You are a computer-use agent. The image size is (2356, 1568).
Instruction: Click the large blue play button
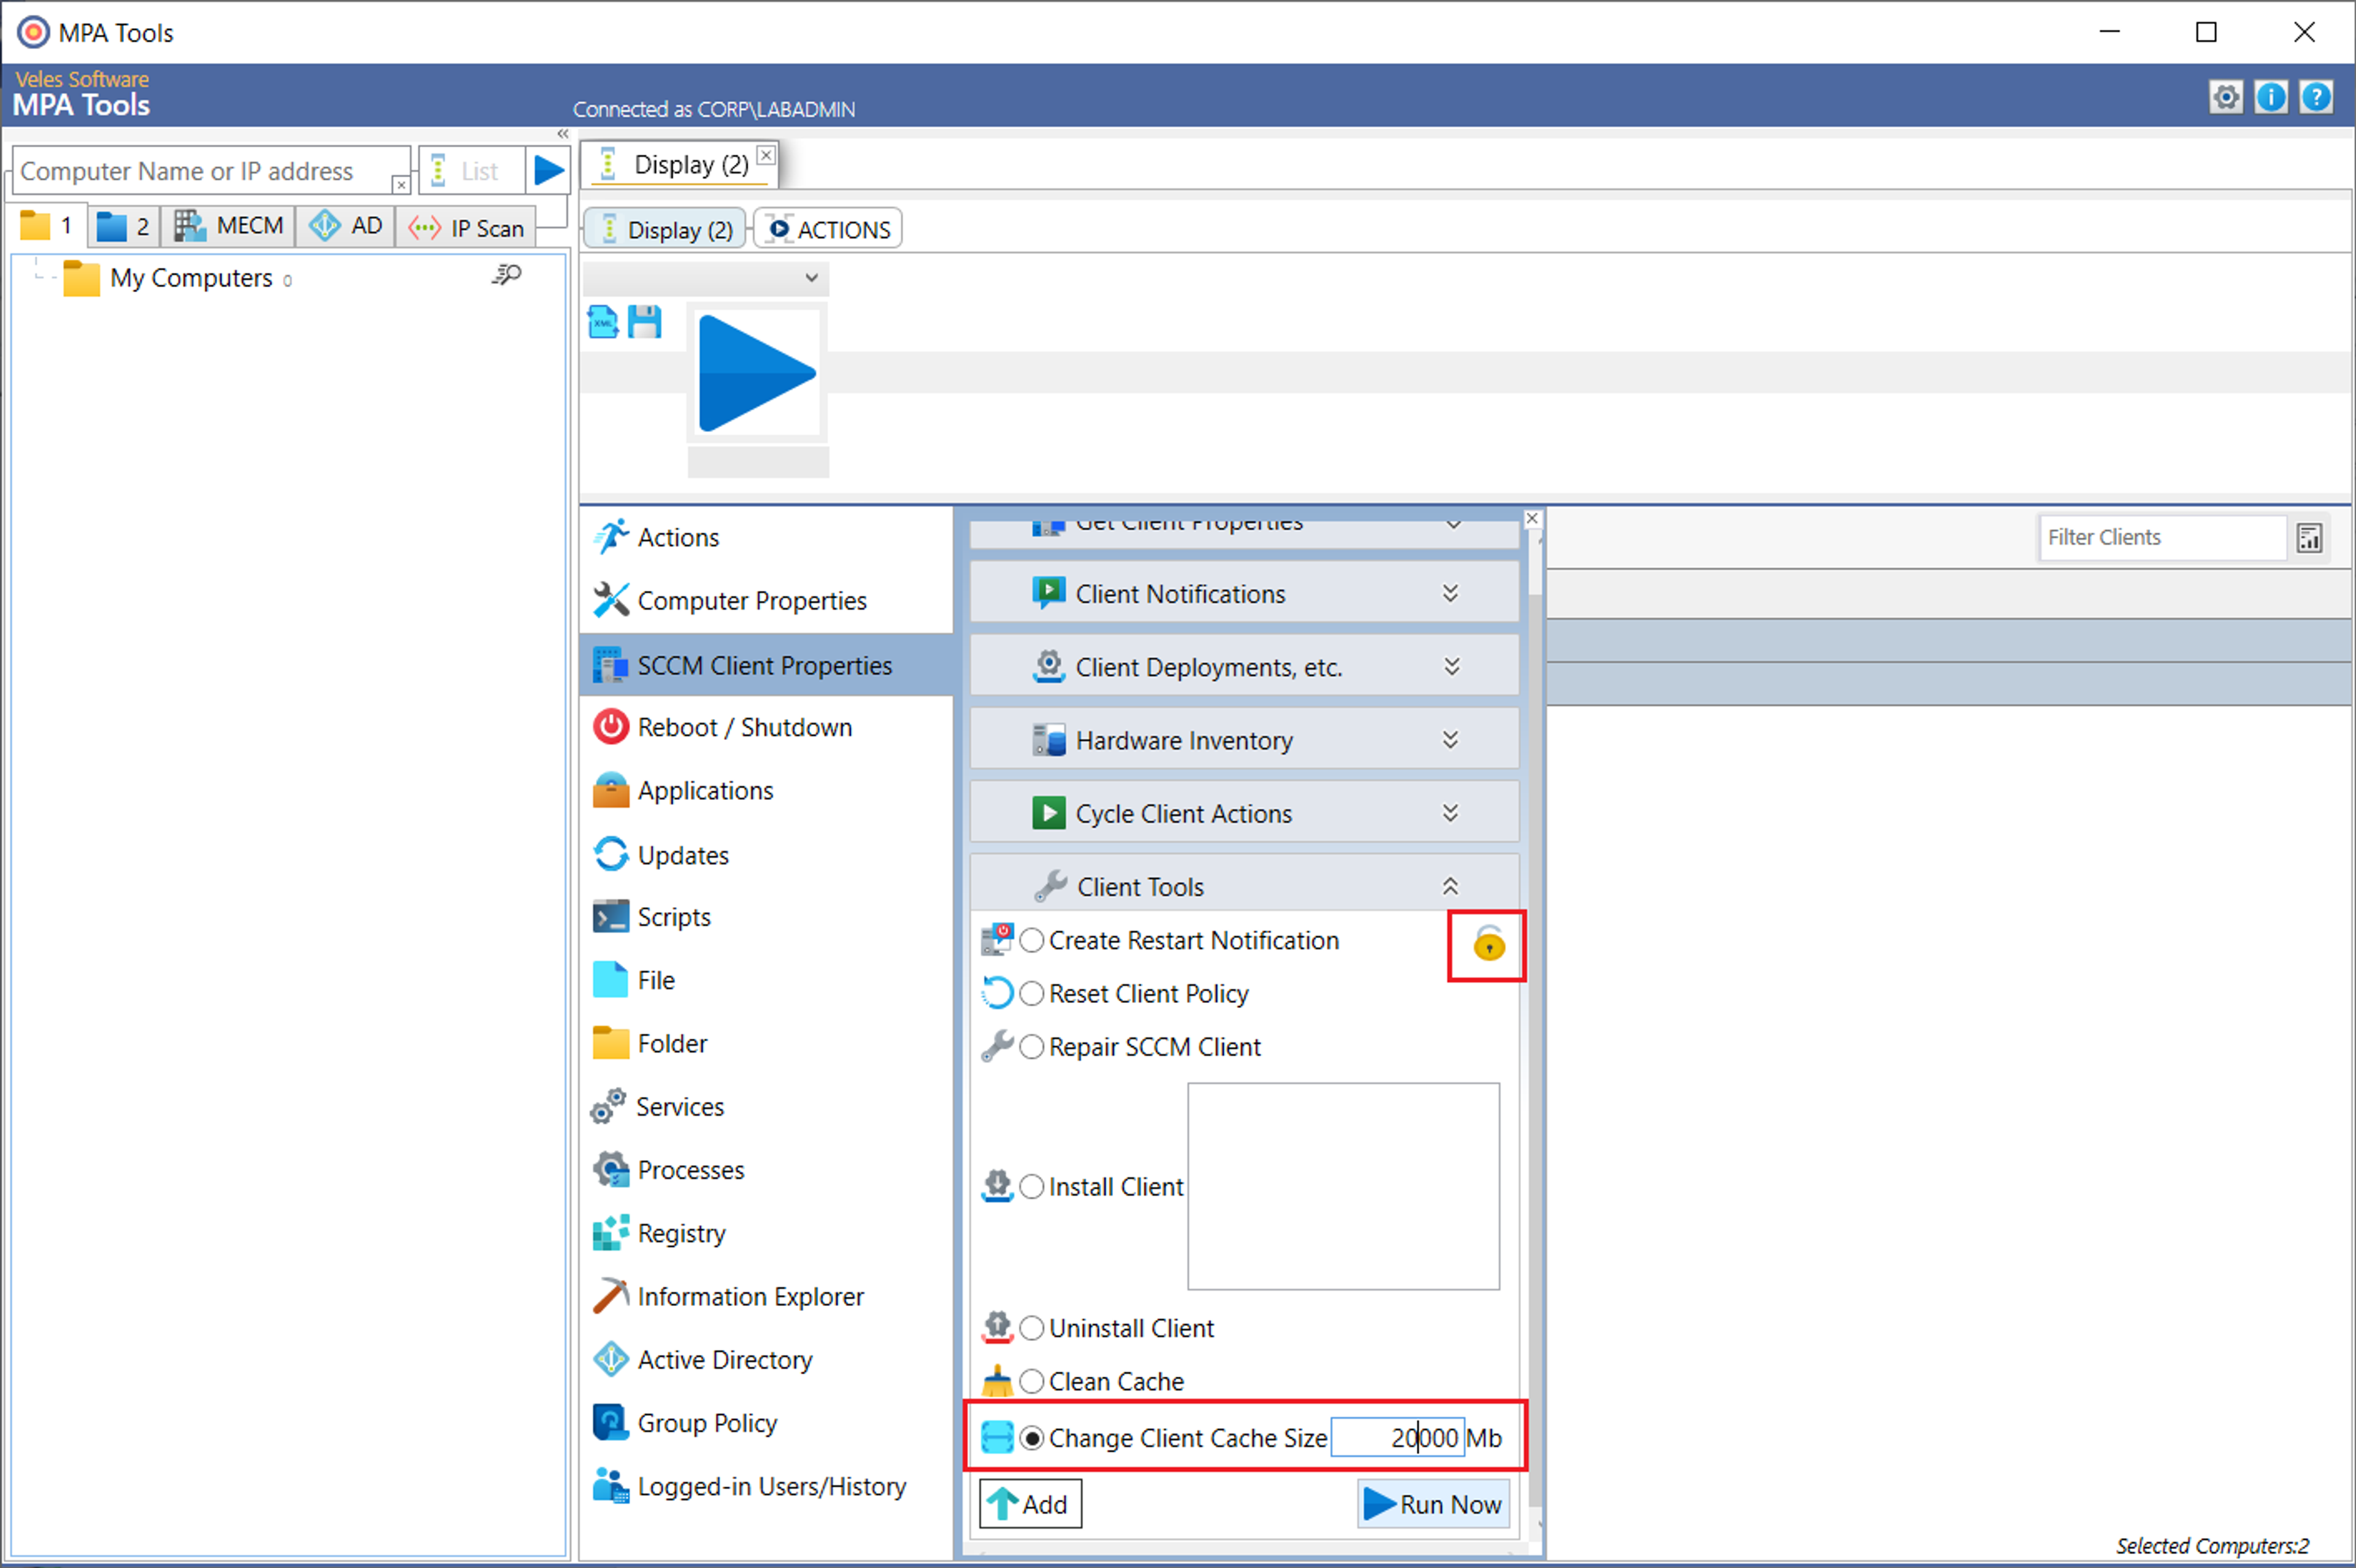pos(757,374)
